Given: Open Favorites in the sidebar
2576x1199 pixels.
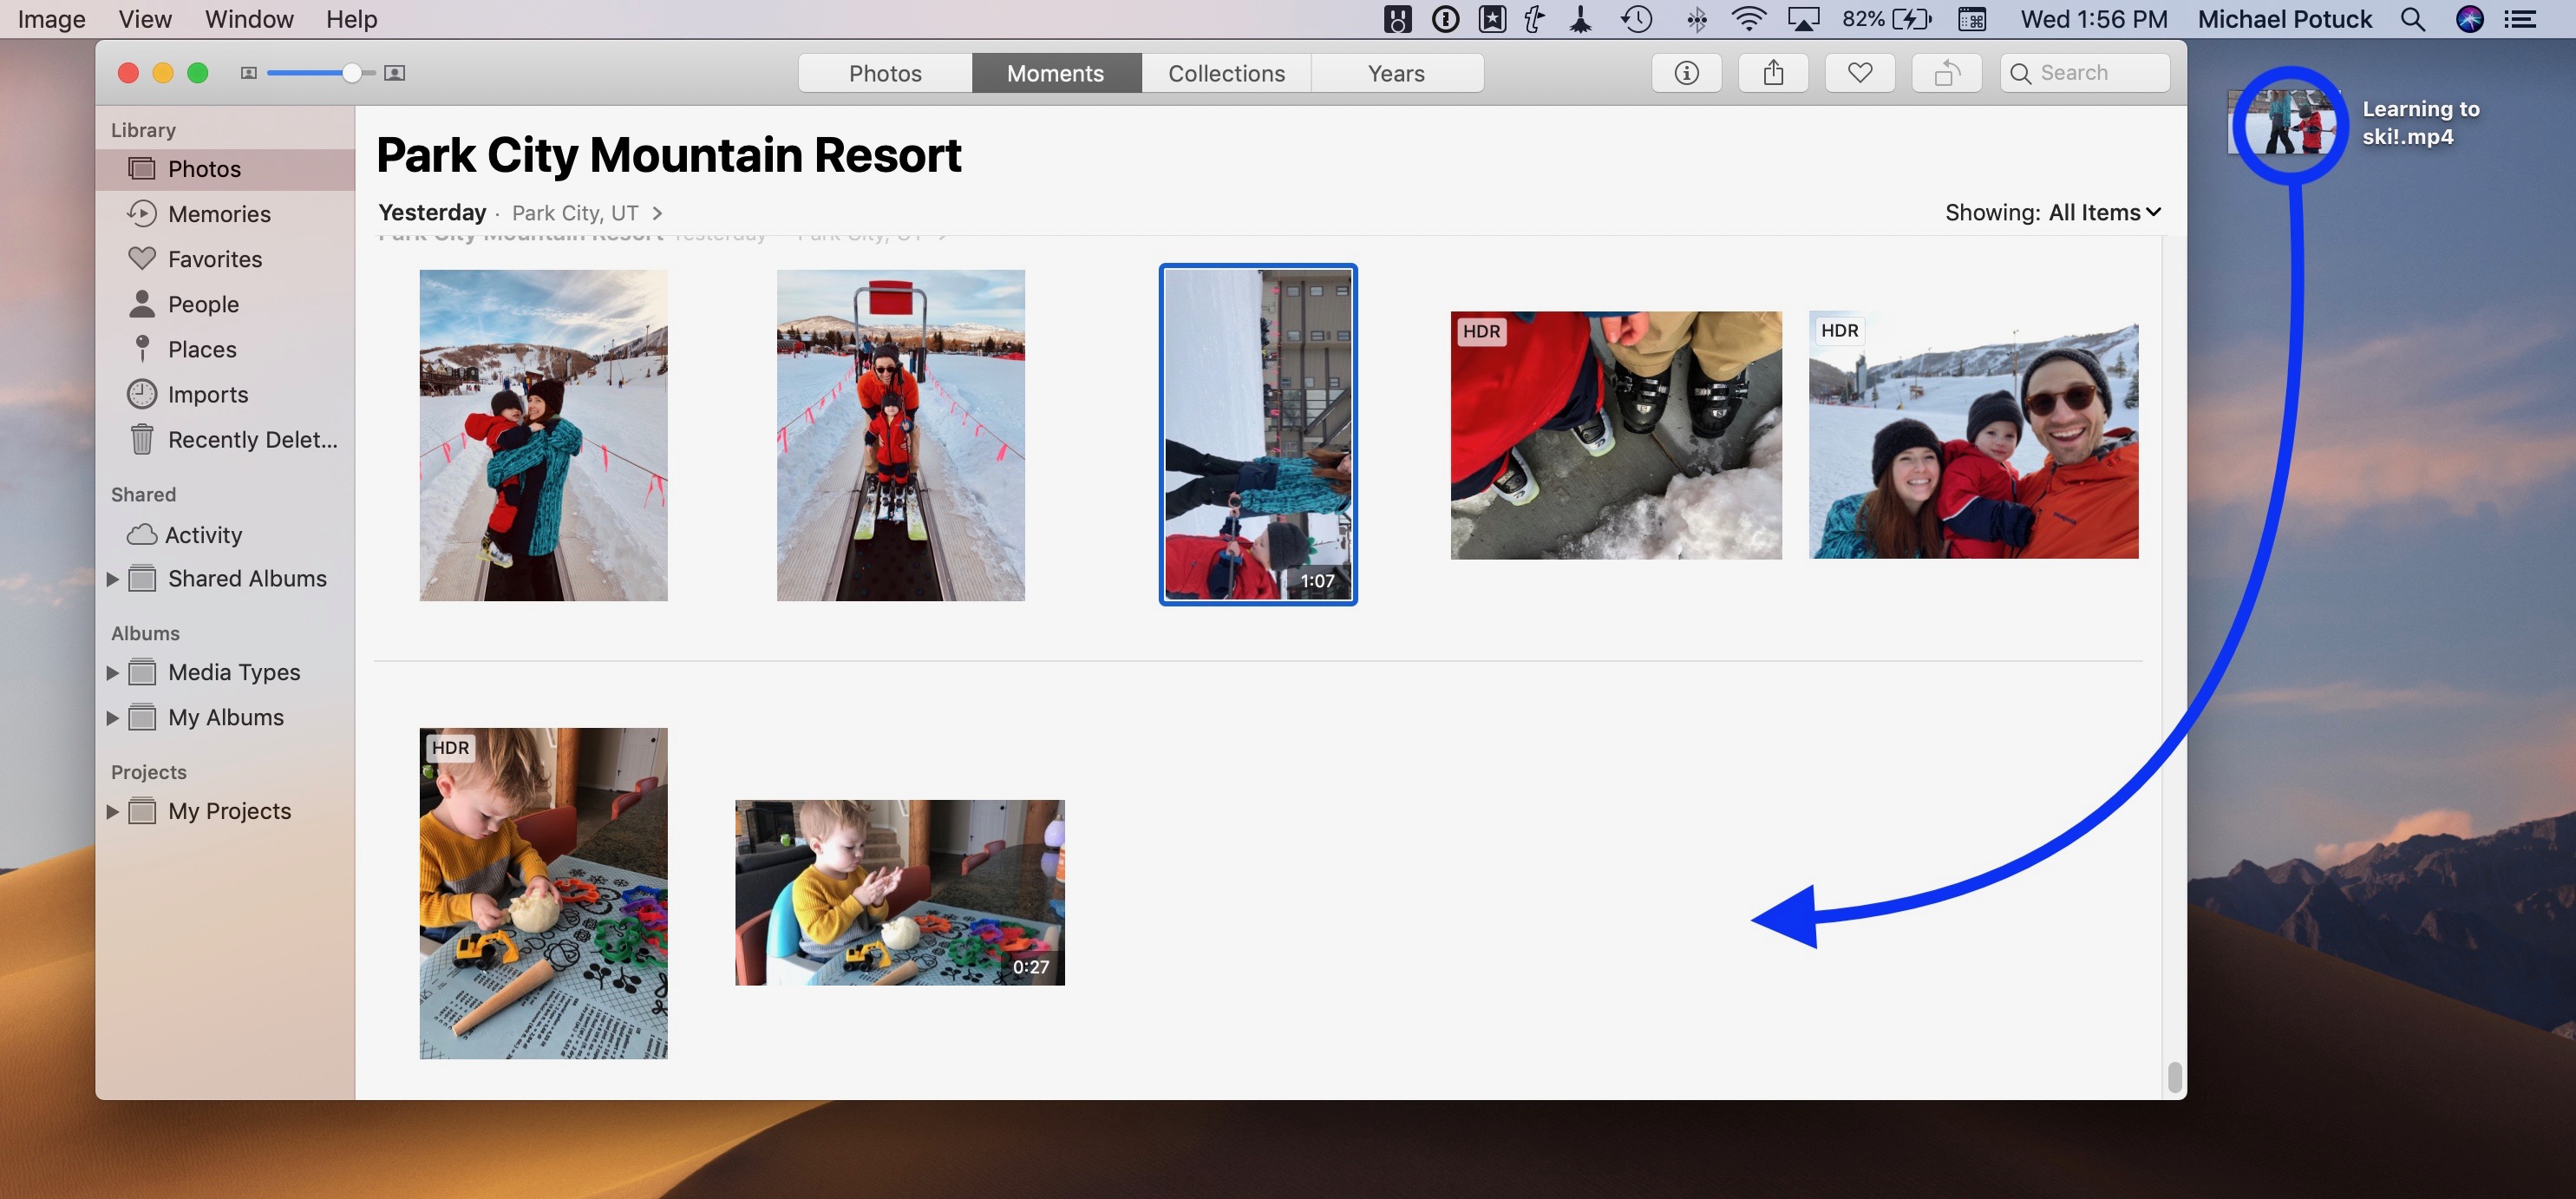Looking at the screenshot, I should pyautogui.click(x=226, y=259).
